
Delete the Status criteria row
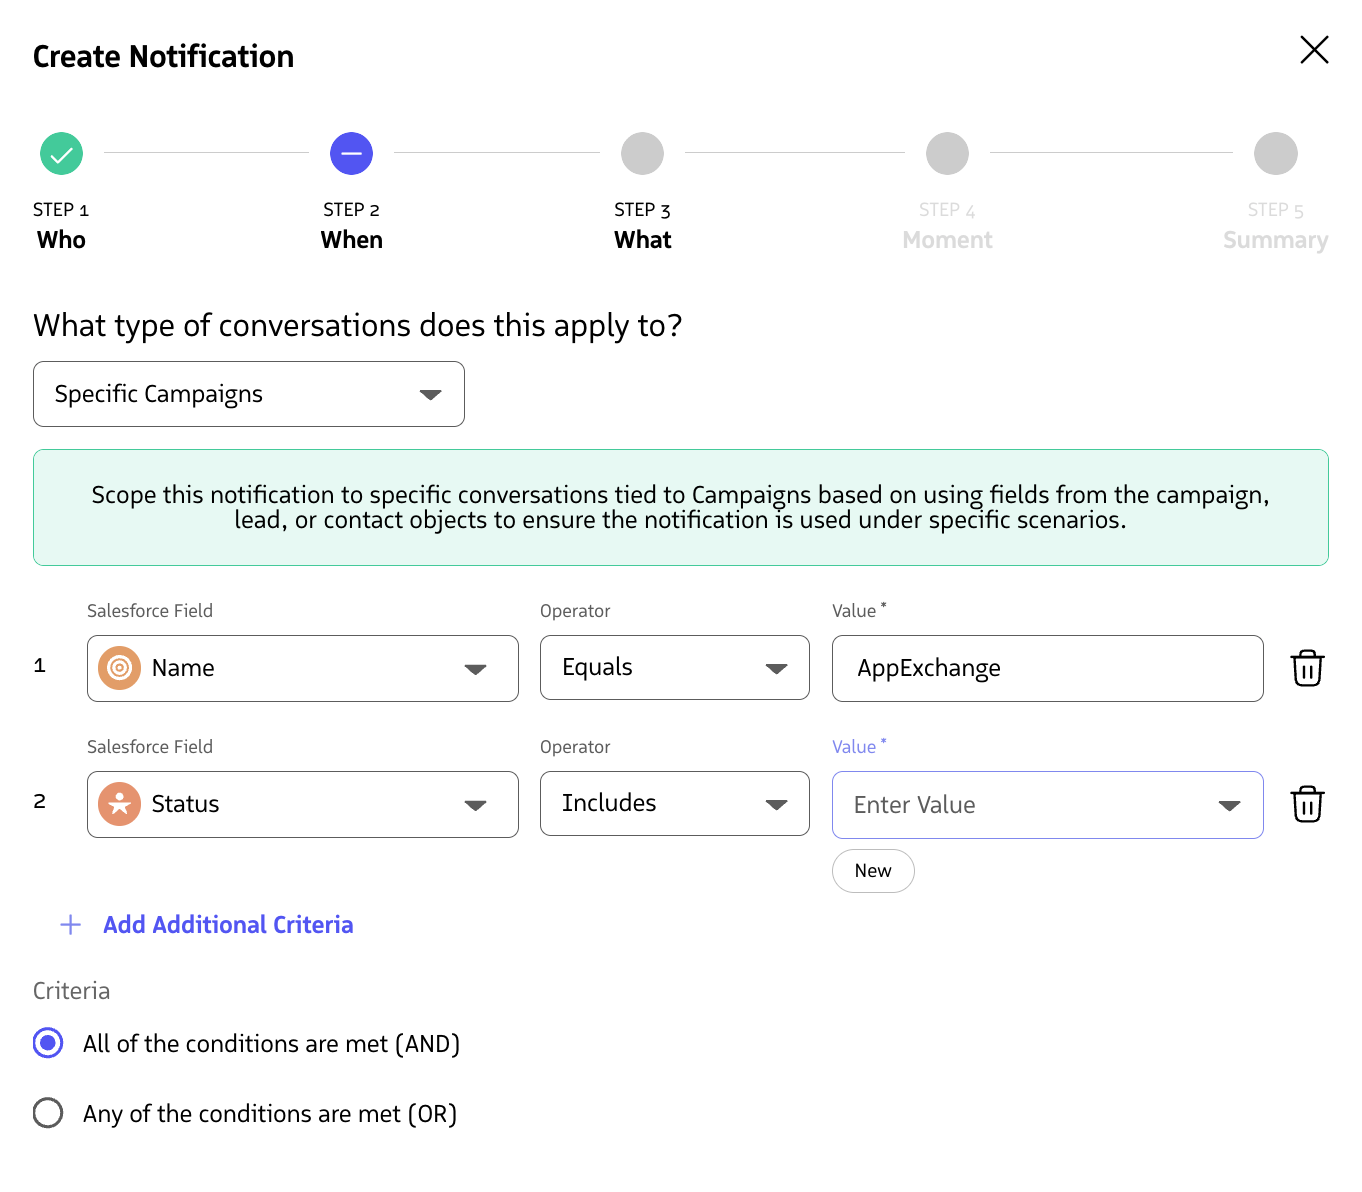coord(1307,804)
